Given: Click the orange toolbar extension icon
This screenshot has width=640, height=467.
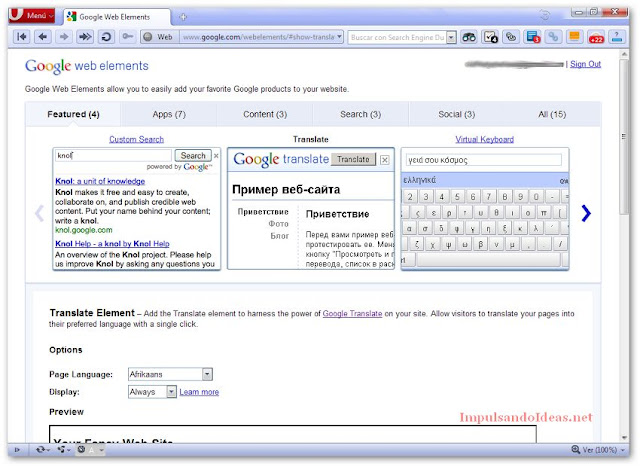Looking at the screenshot, I should [x=574, y=37].
